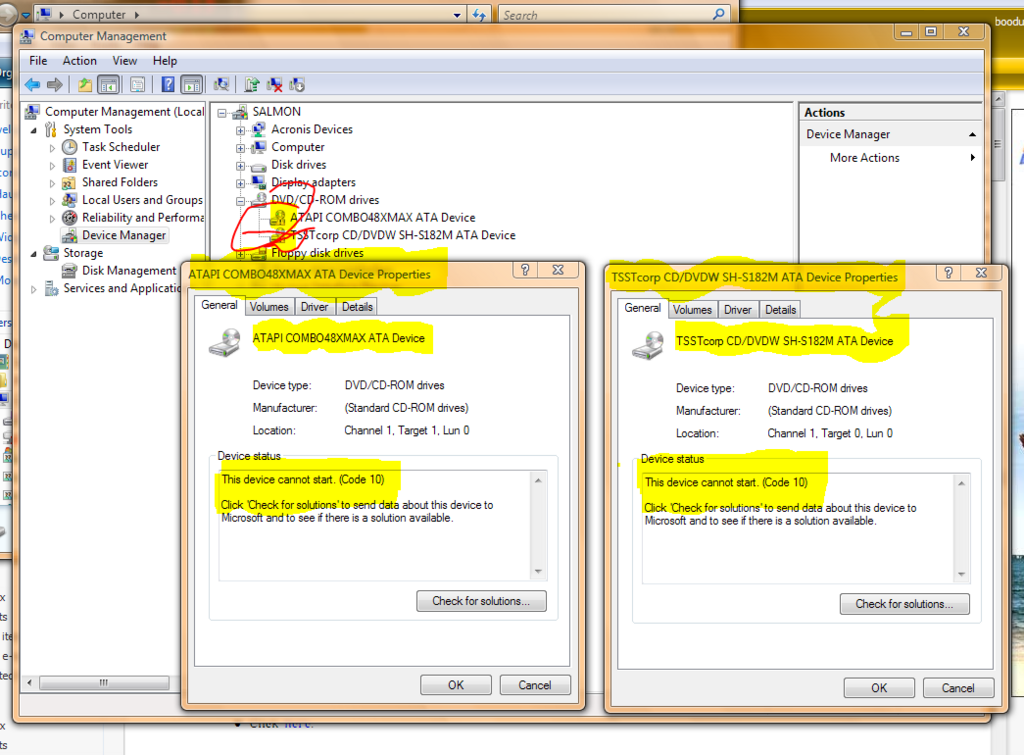Open Event Viewer in the left tree
The height and width of the screenshot is (755, 1024).
tap(115, 165)
